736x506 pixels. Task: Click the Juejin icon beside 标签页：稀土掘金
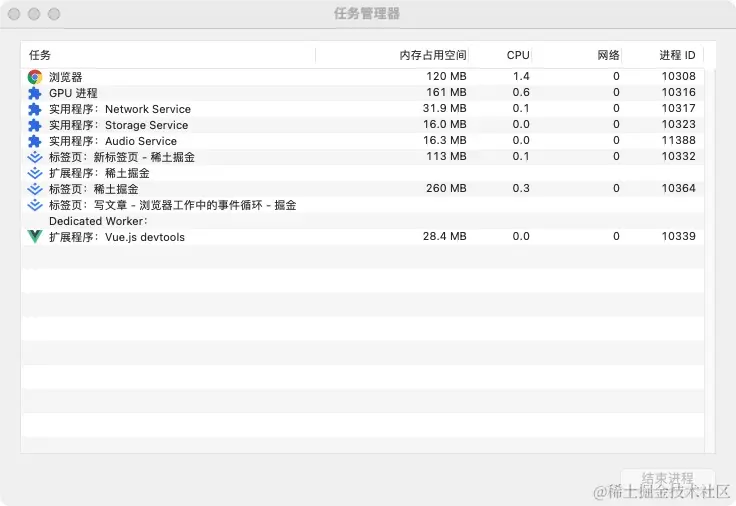click(x=35, y=189)
